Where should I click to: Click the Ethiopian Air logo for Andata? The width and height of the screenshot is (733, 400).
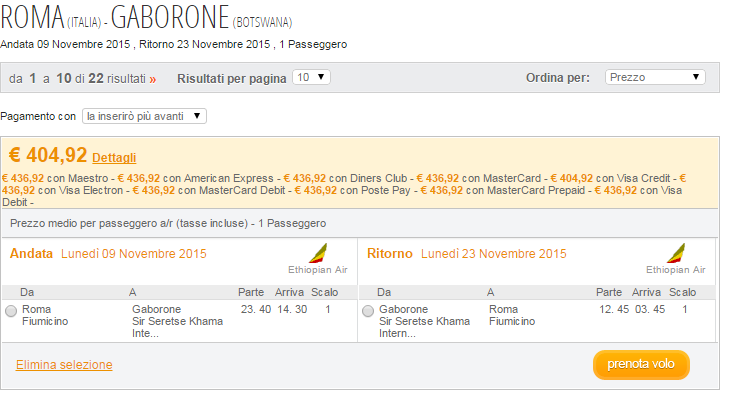point(318,253)
